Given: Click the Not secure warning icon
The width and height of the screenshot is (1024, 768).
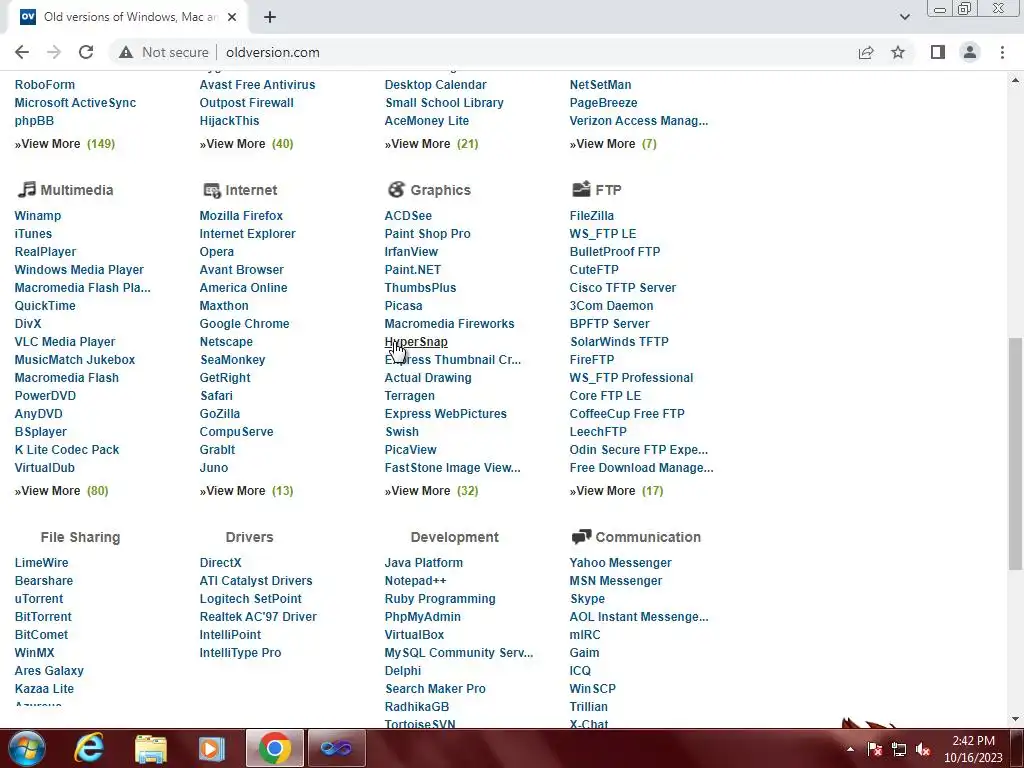Looking at the screenshot, I should [x=126, y=52].
